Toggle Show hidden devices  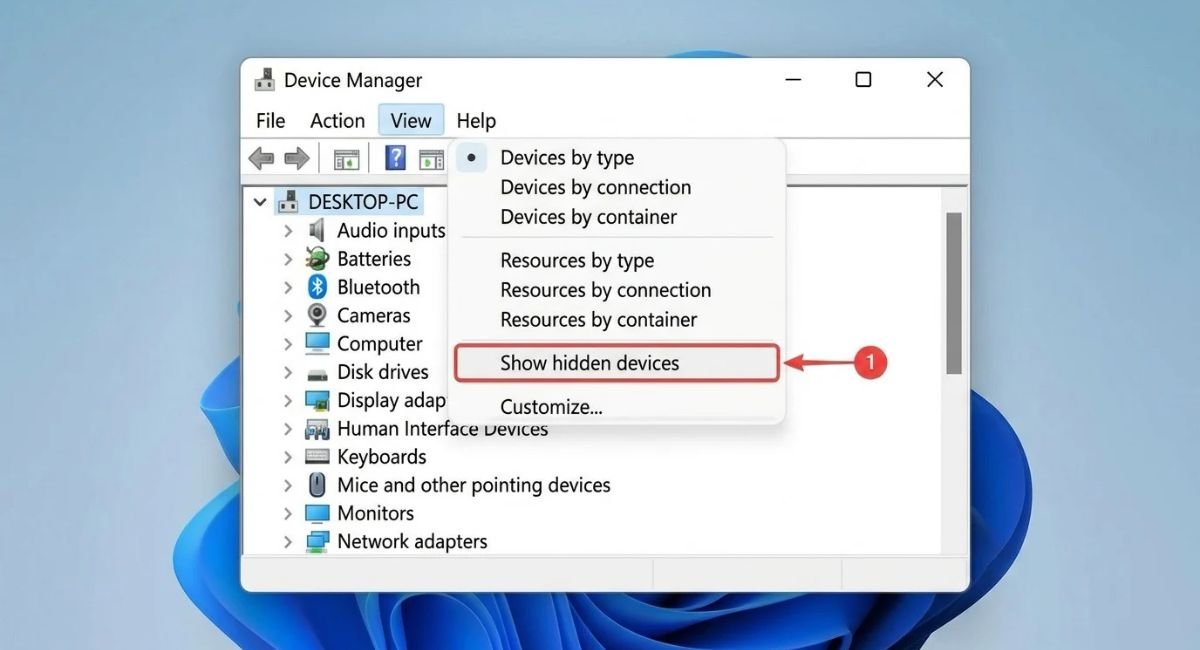[x=616, y=363]
